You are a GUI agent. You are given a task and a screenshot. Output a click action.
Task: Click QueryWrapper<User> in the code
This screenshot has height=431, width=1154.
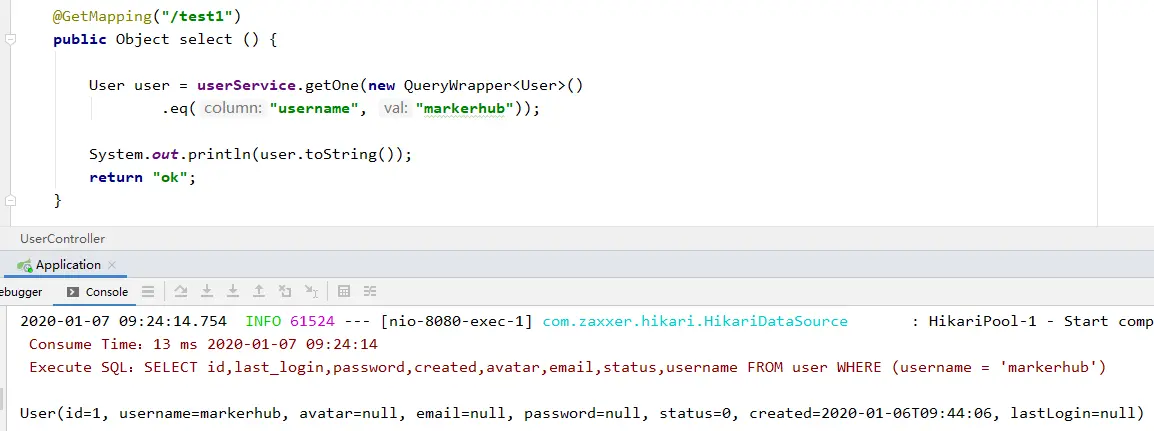[x=484, y=85]
